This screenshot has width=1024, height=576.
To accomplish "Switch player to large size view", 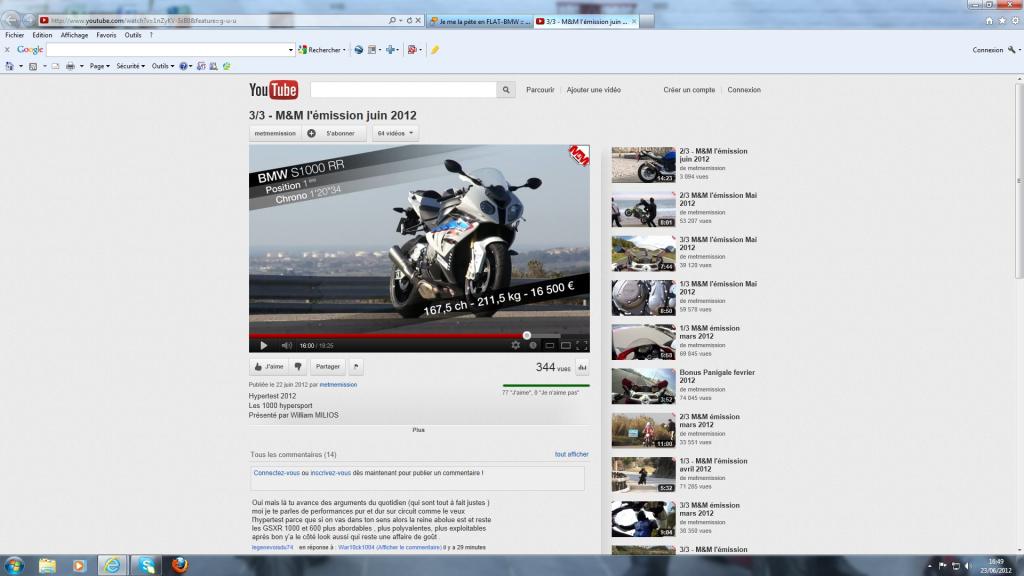I will pyautogui.click(x=566, y=345).
